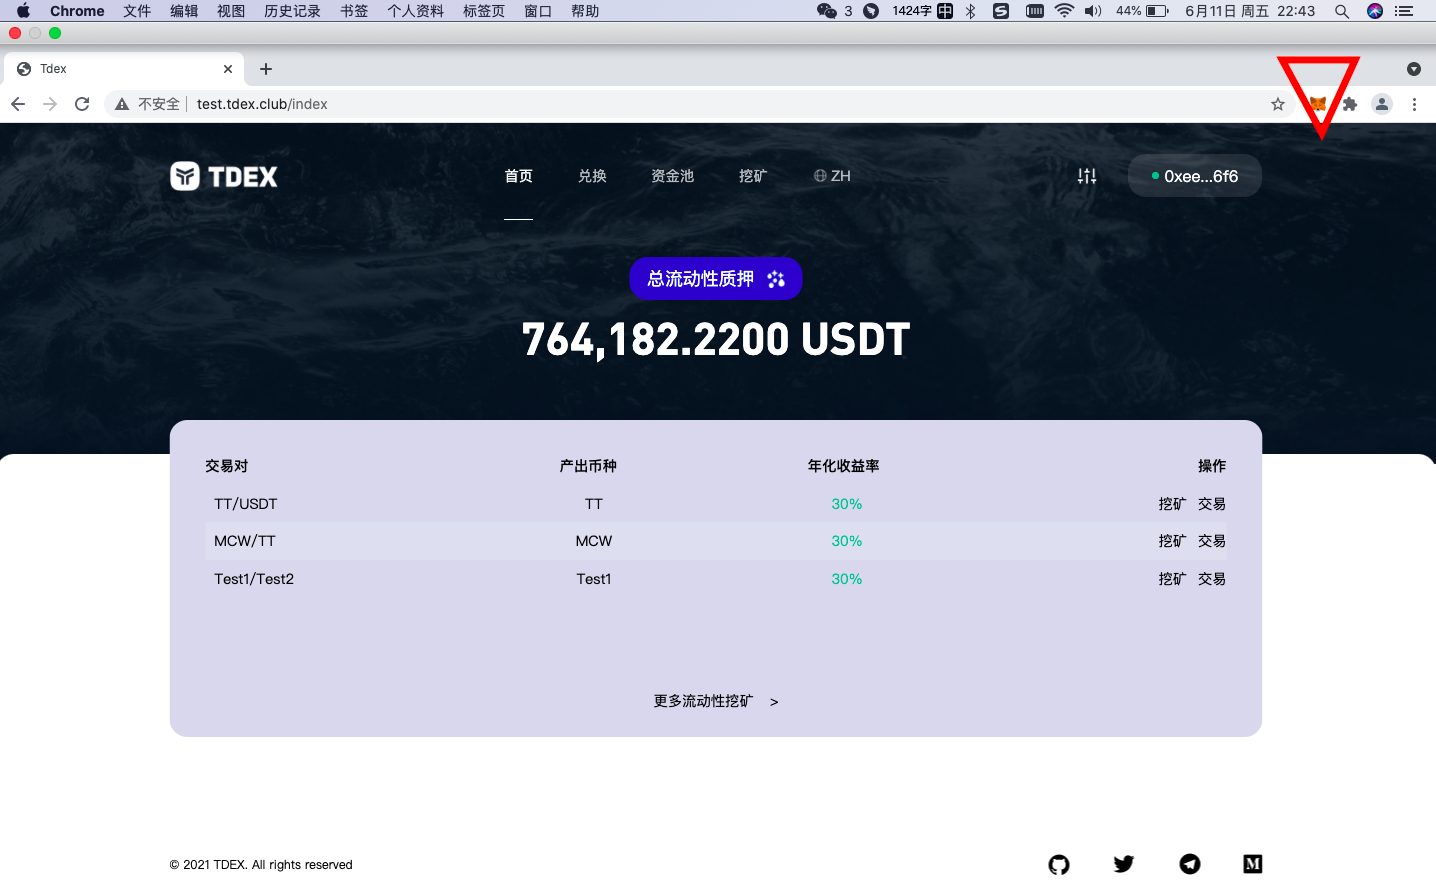Image resolution: width=1436 pixels, height=881 pixels.
Task: Open Chrome three-dot menu
Action: 1414,104
